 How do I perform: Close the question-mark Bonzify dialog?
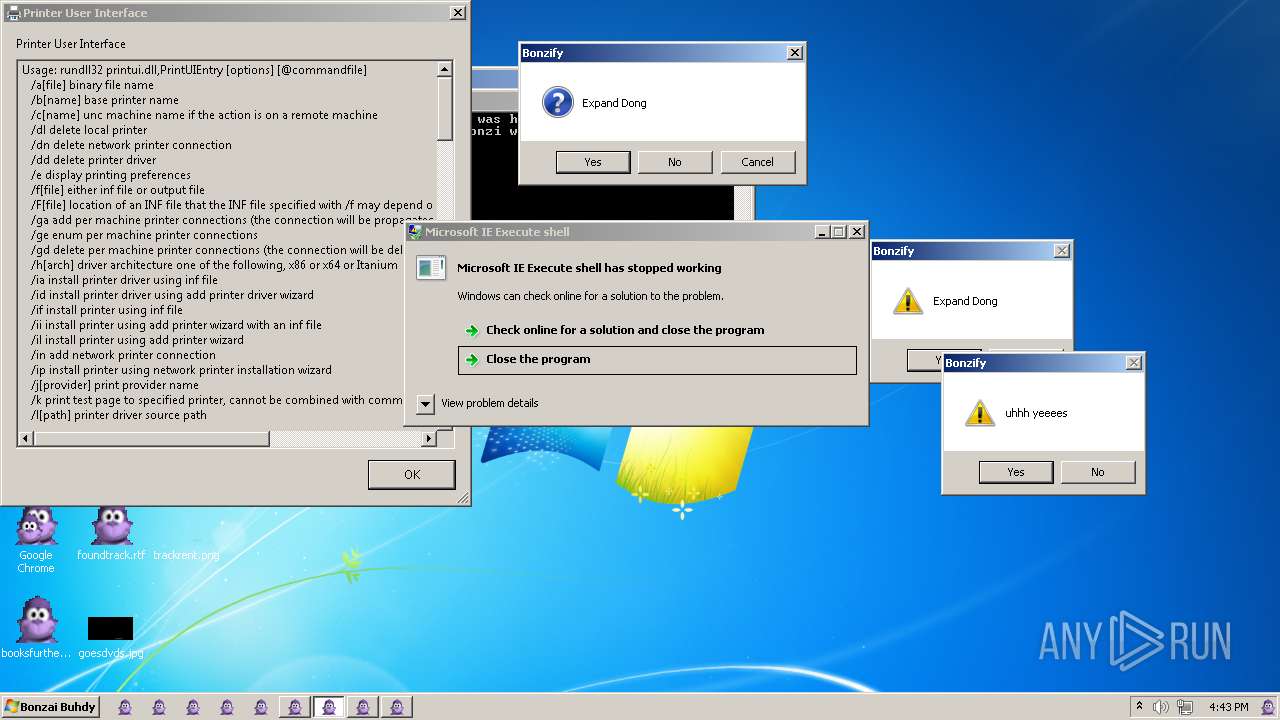pos(794,53)
